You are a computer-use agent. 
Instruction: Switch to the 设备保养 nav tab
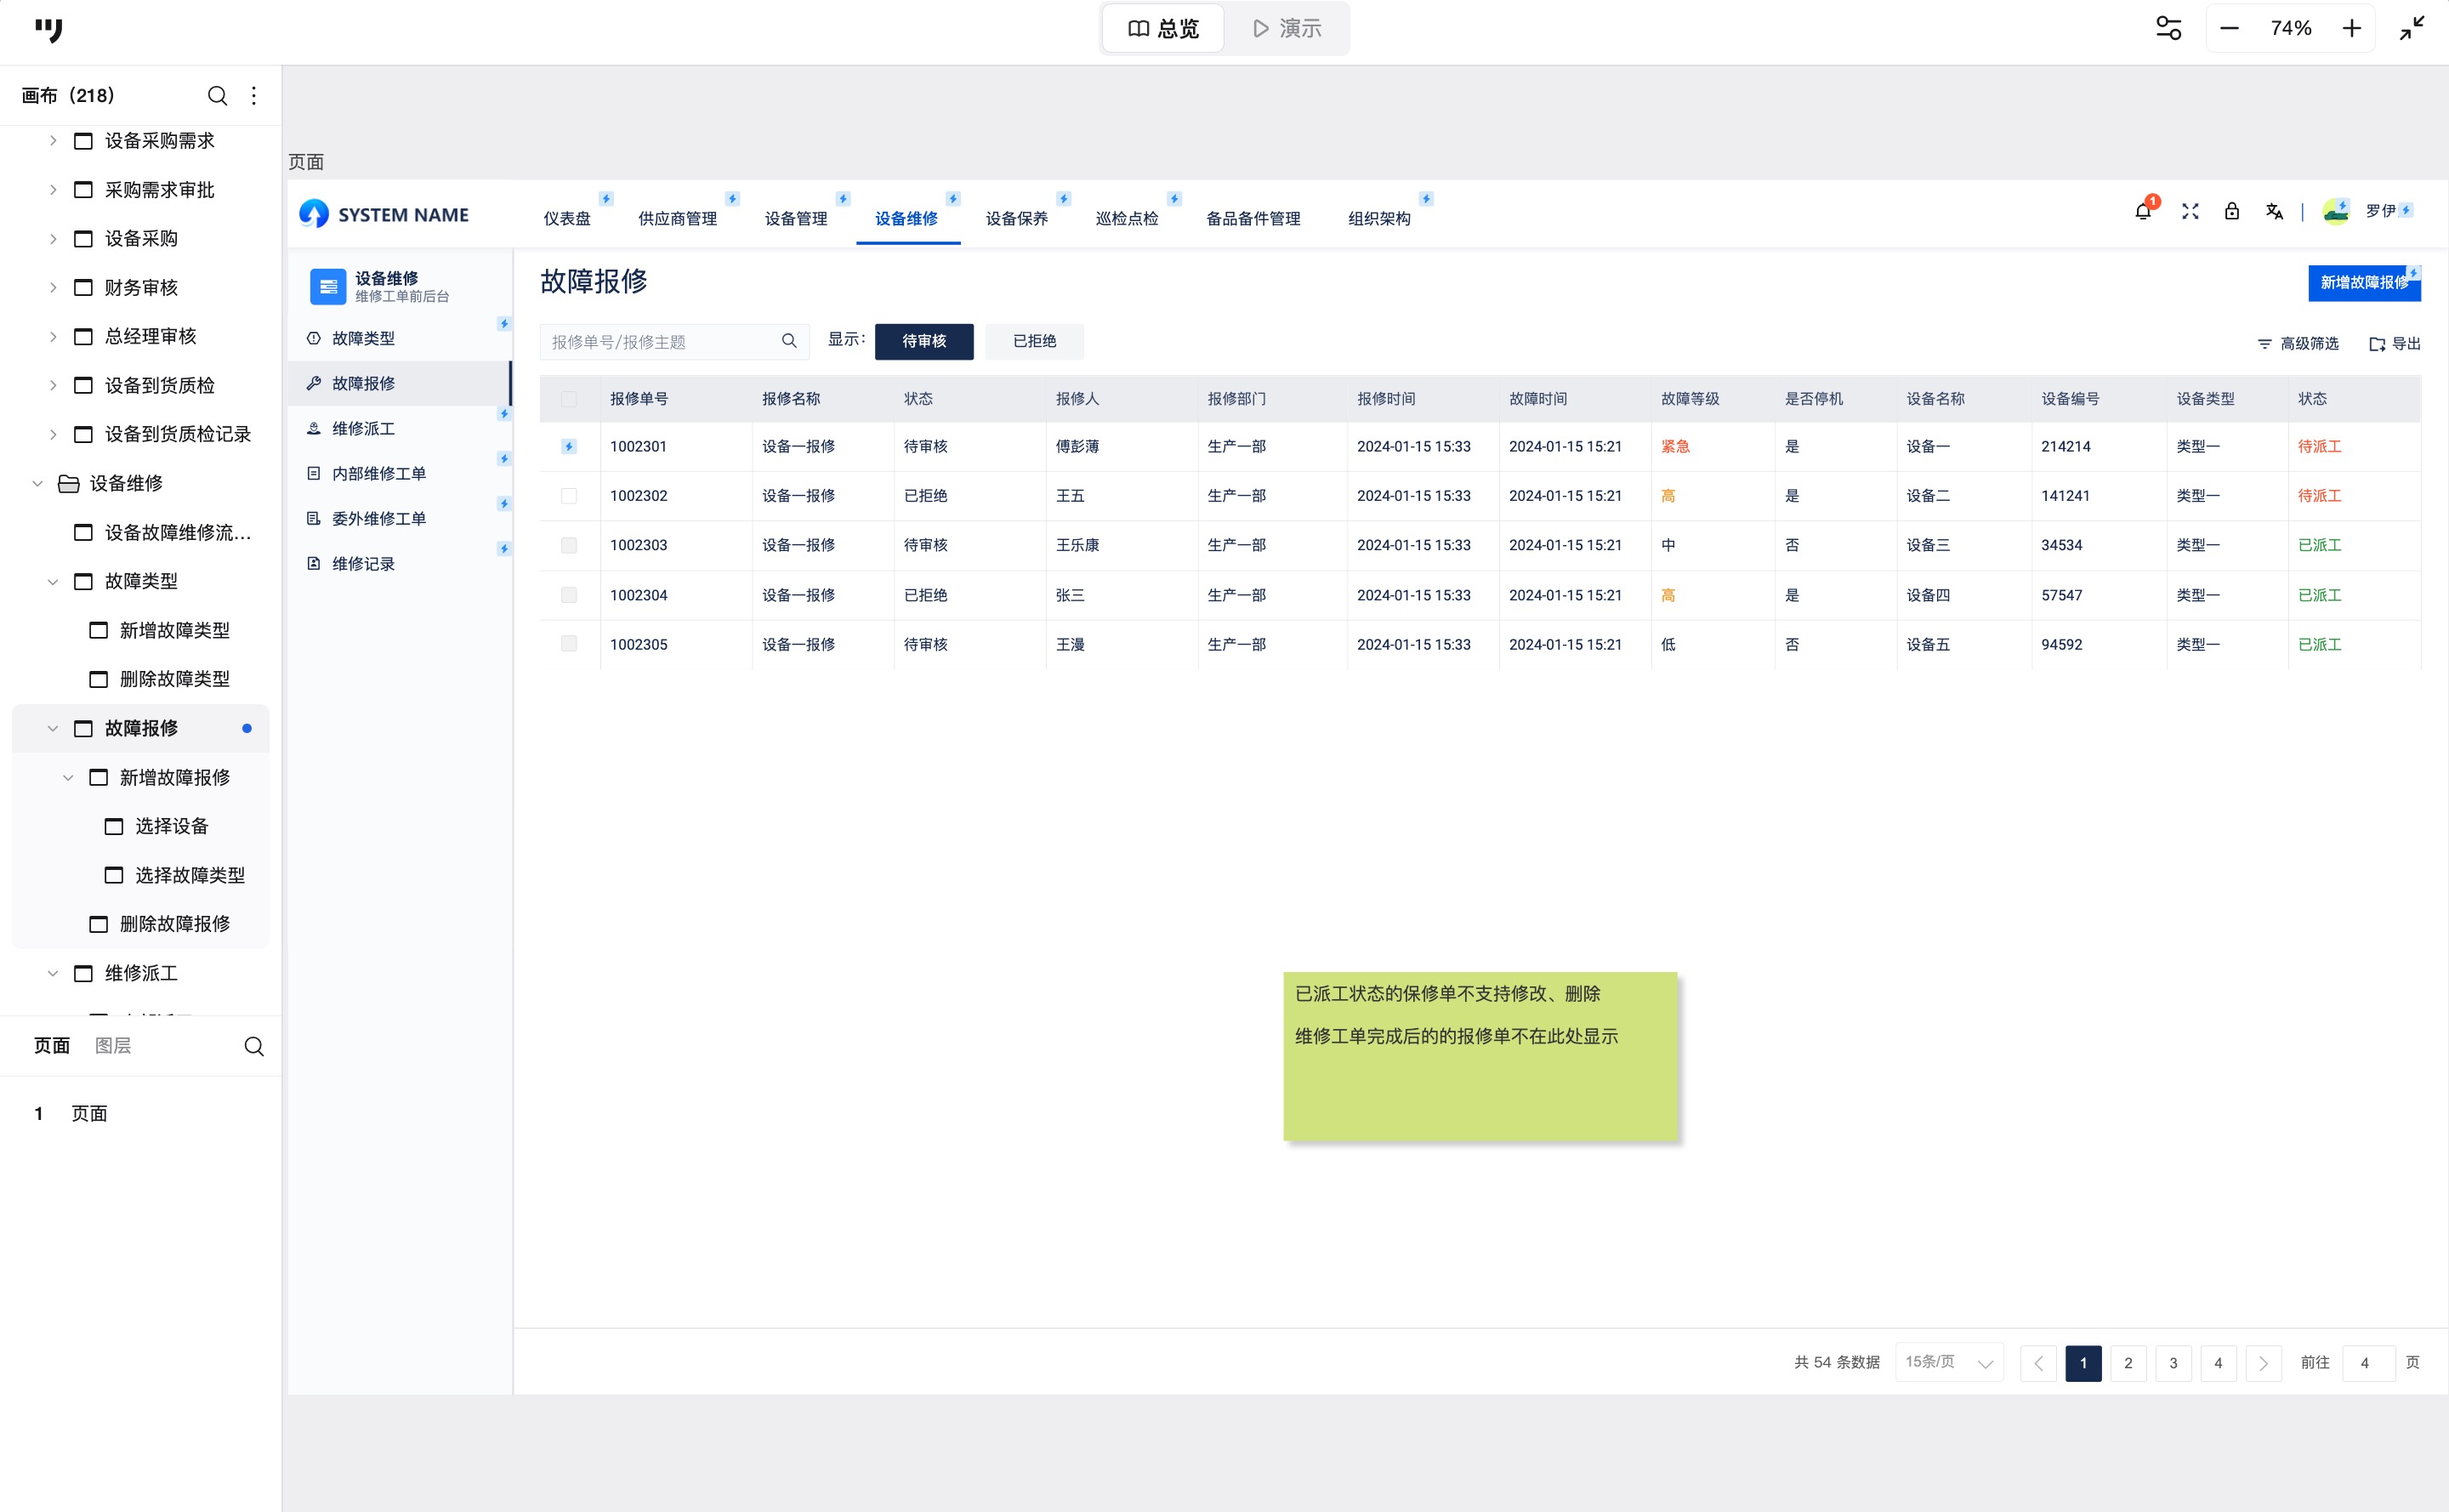coord(1016,218)
